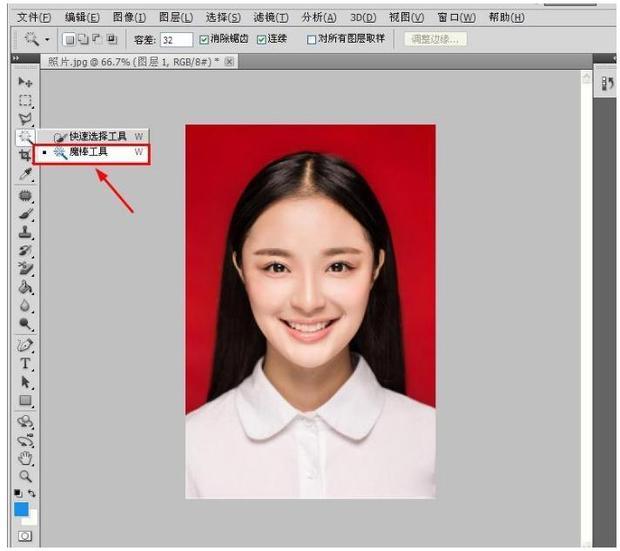This screenshot has width=620, height=551.
Task: Open the tool preset picker dropdown arrow
Action: click(x=47, y=40)
